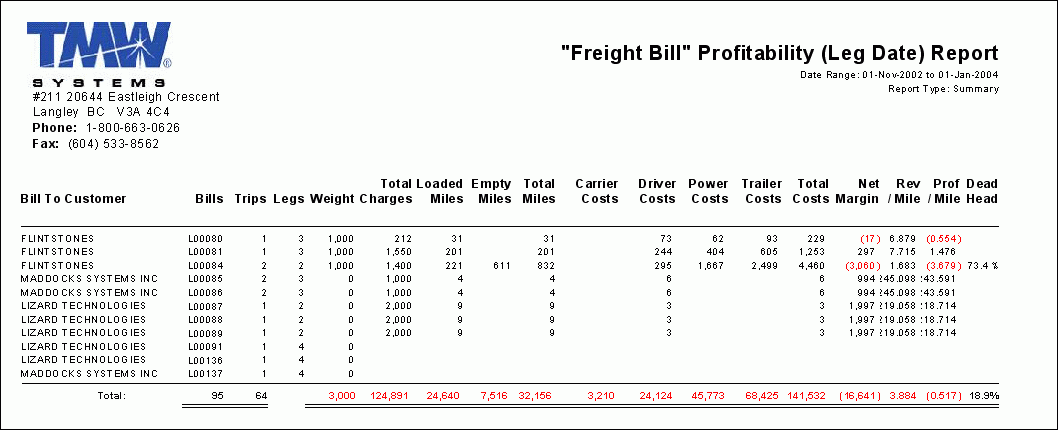This screenshot has height=430, width=1058.
Task: Click the Report Type: Summary label
Action: (x=943, y=89)
